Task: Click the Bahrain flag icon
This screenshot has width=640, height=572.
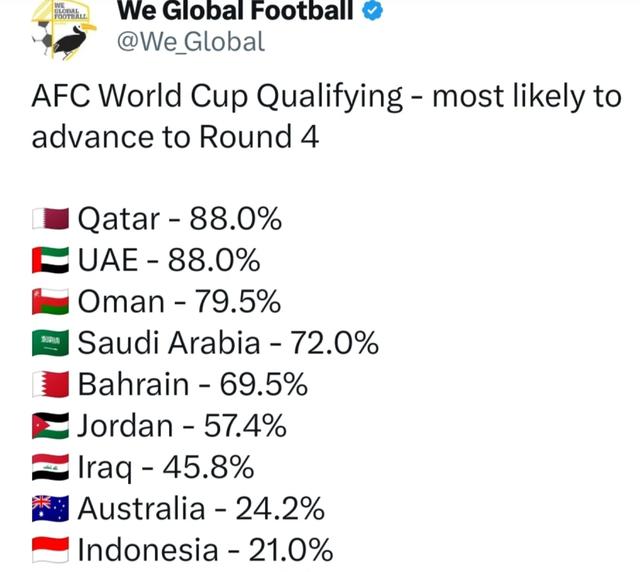Action: tap(50, 384)
